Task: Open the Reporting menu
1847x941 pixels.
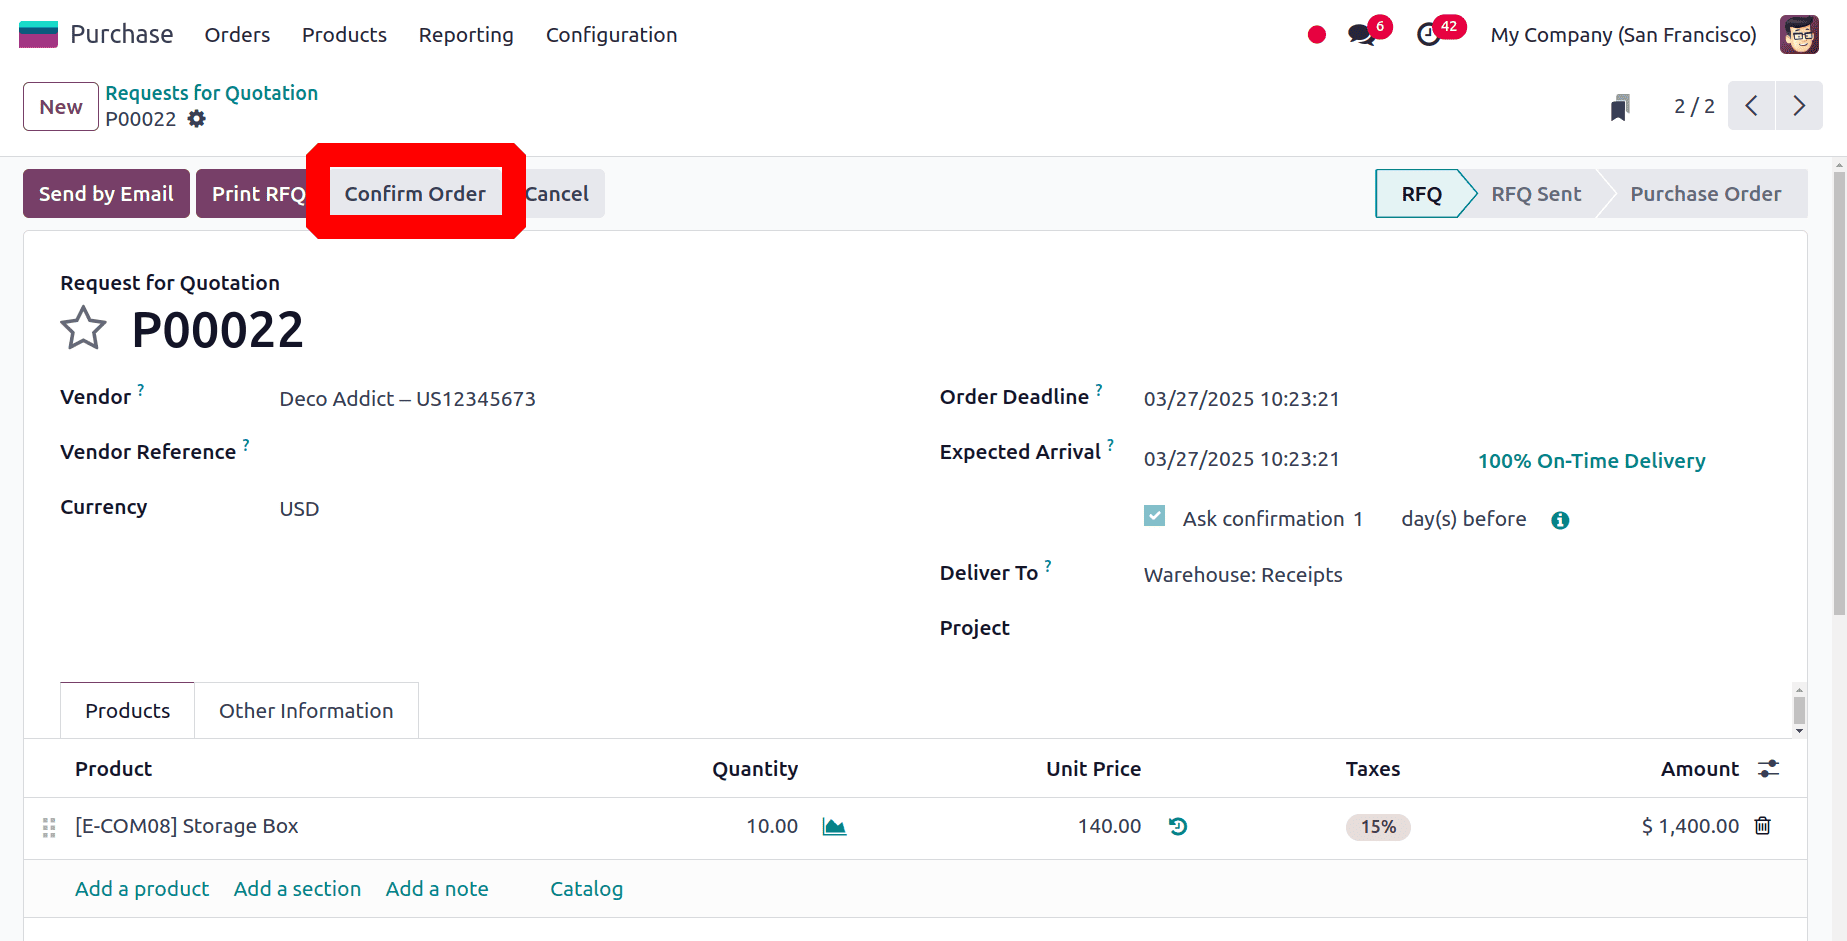Action: tap(466, 35)
